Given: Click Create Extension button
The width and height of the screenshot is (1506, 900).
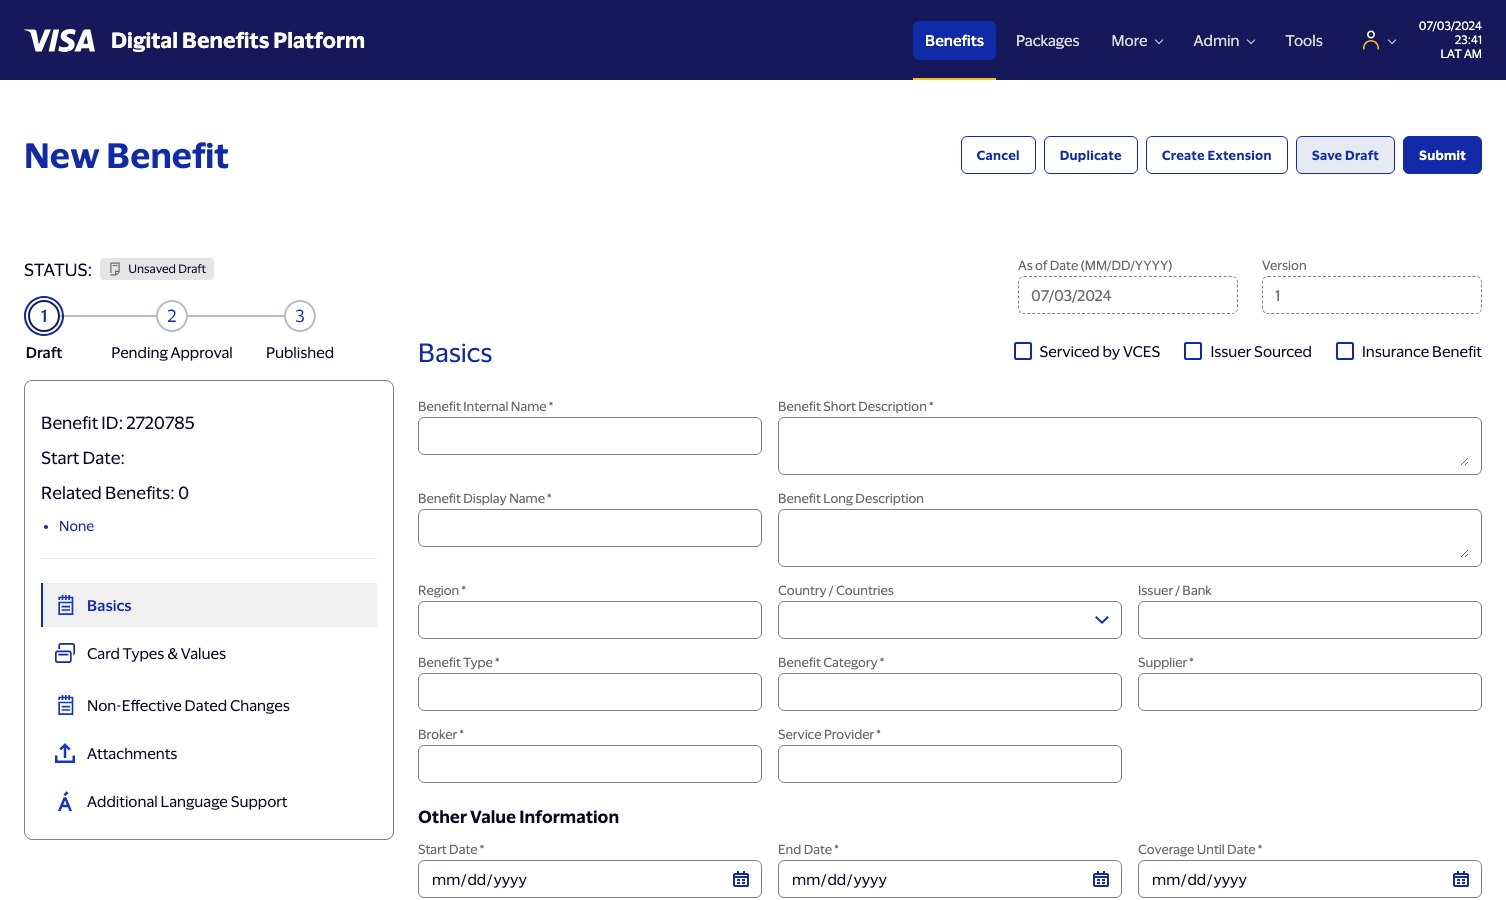Looking at the screenshot, I should 1216,155.
